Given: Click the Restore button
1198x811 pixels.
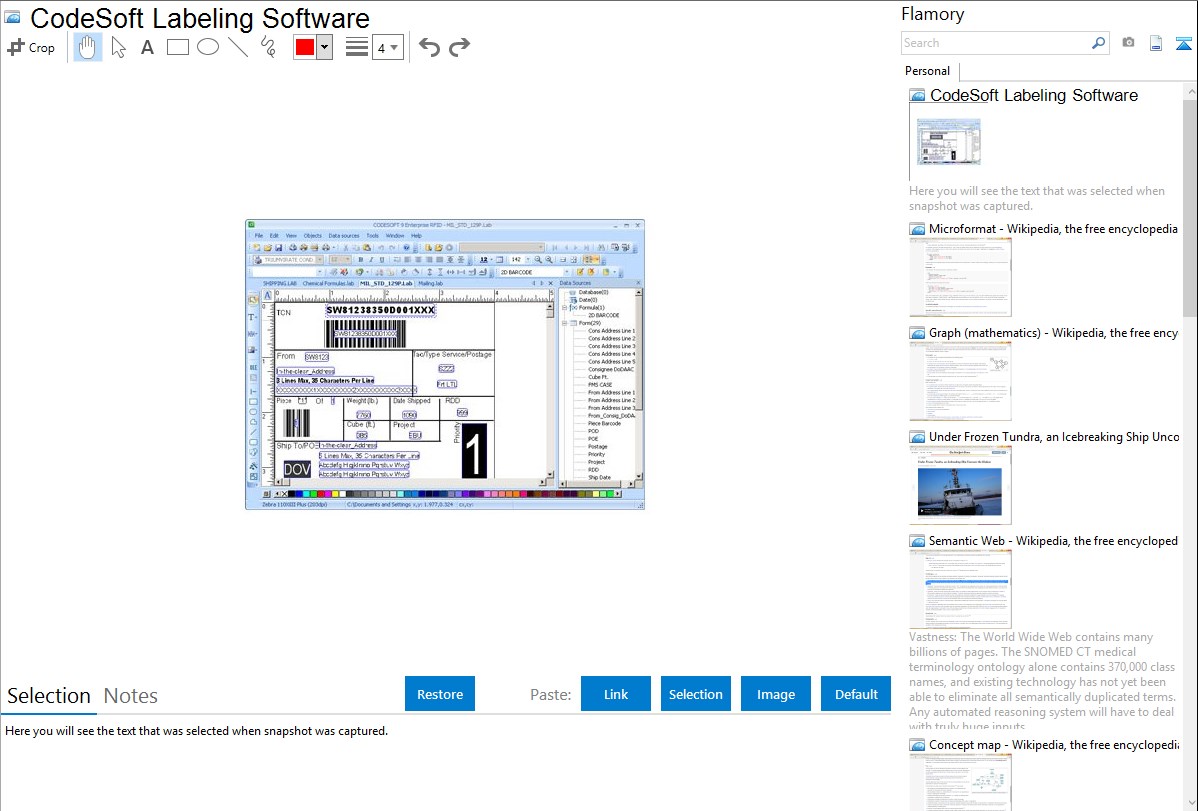Looking at the screenshot, I should click(440, 694).
